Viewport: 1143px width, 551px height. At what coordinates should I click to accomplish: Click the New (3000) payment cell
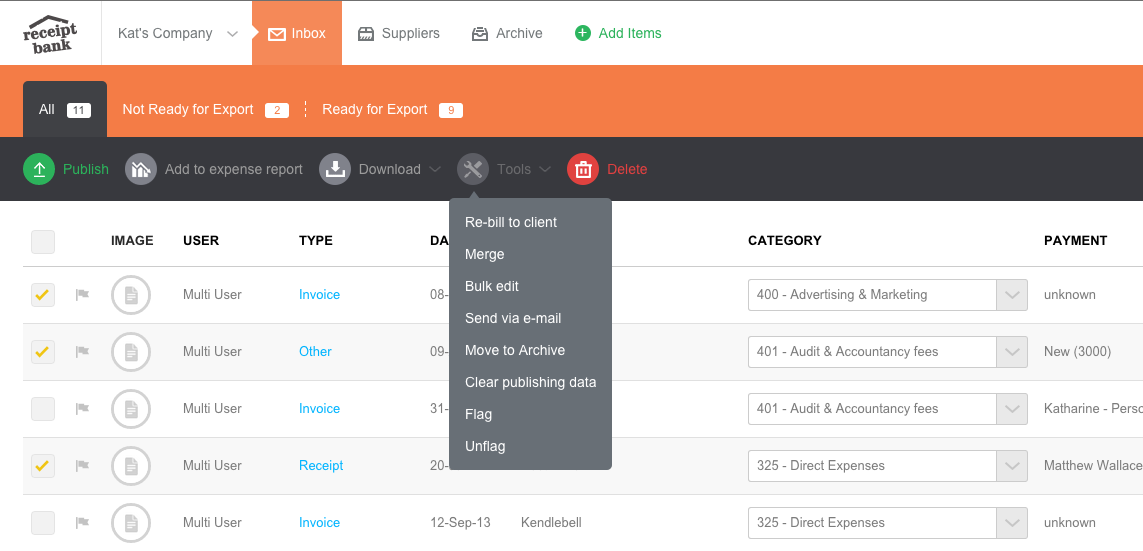[1077, 351]
